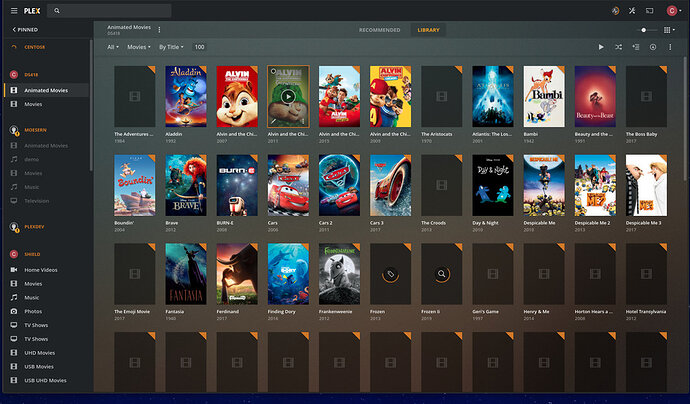Expand the PLEXDEV server section

point(34,227)
